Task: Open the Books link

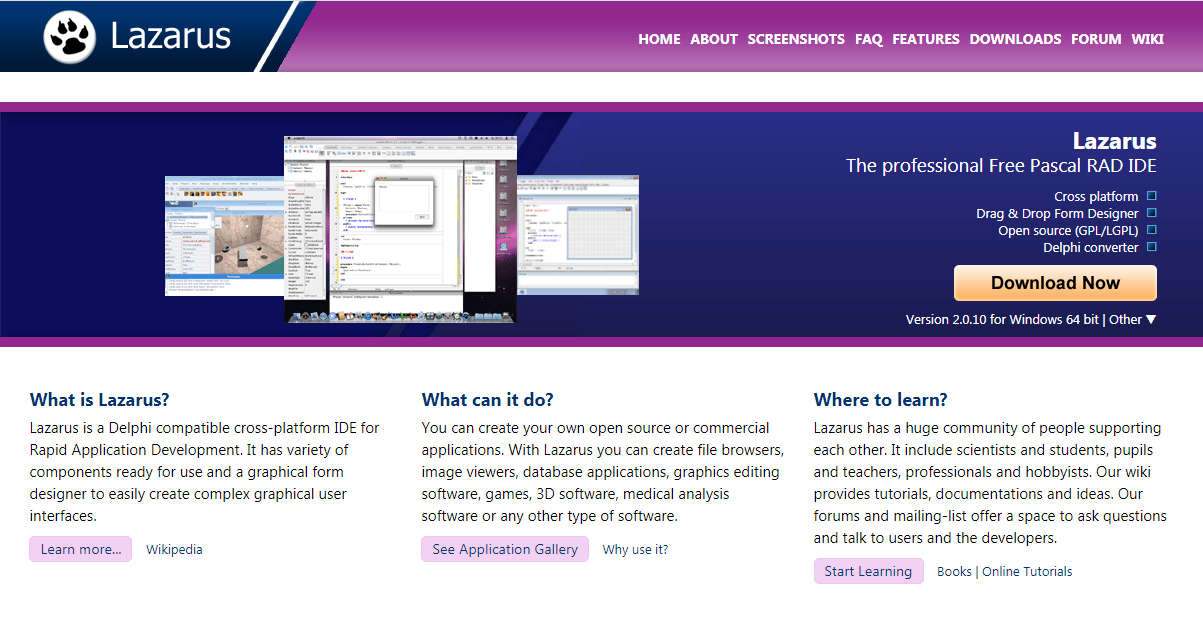Action: pyautogui.click(x=954, y=572)
